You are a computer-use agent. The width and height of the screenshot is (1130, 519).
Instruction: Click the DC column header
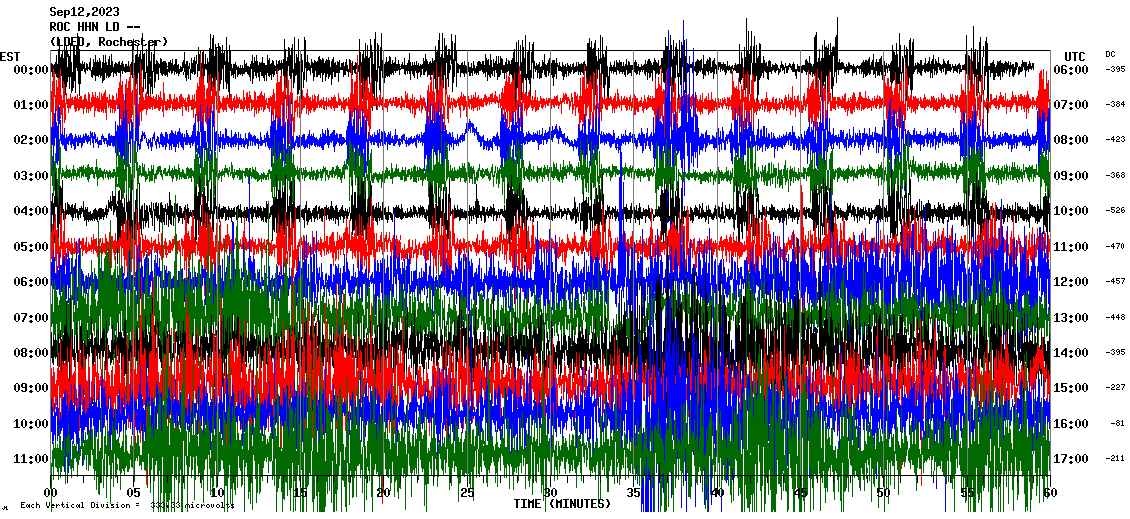pyautogui.click(x=1110, y=54)
